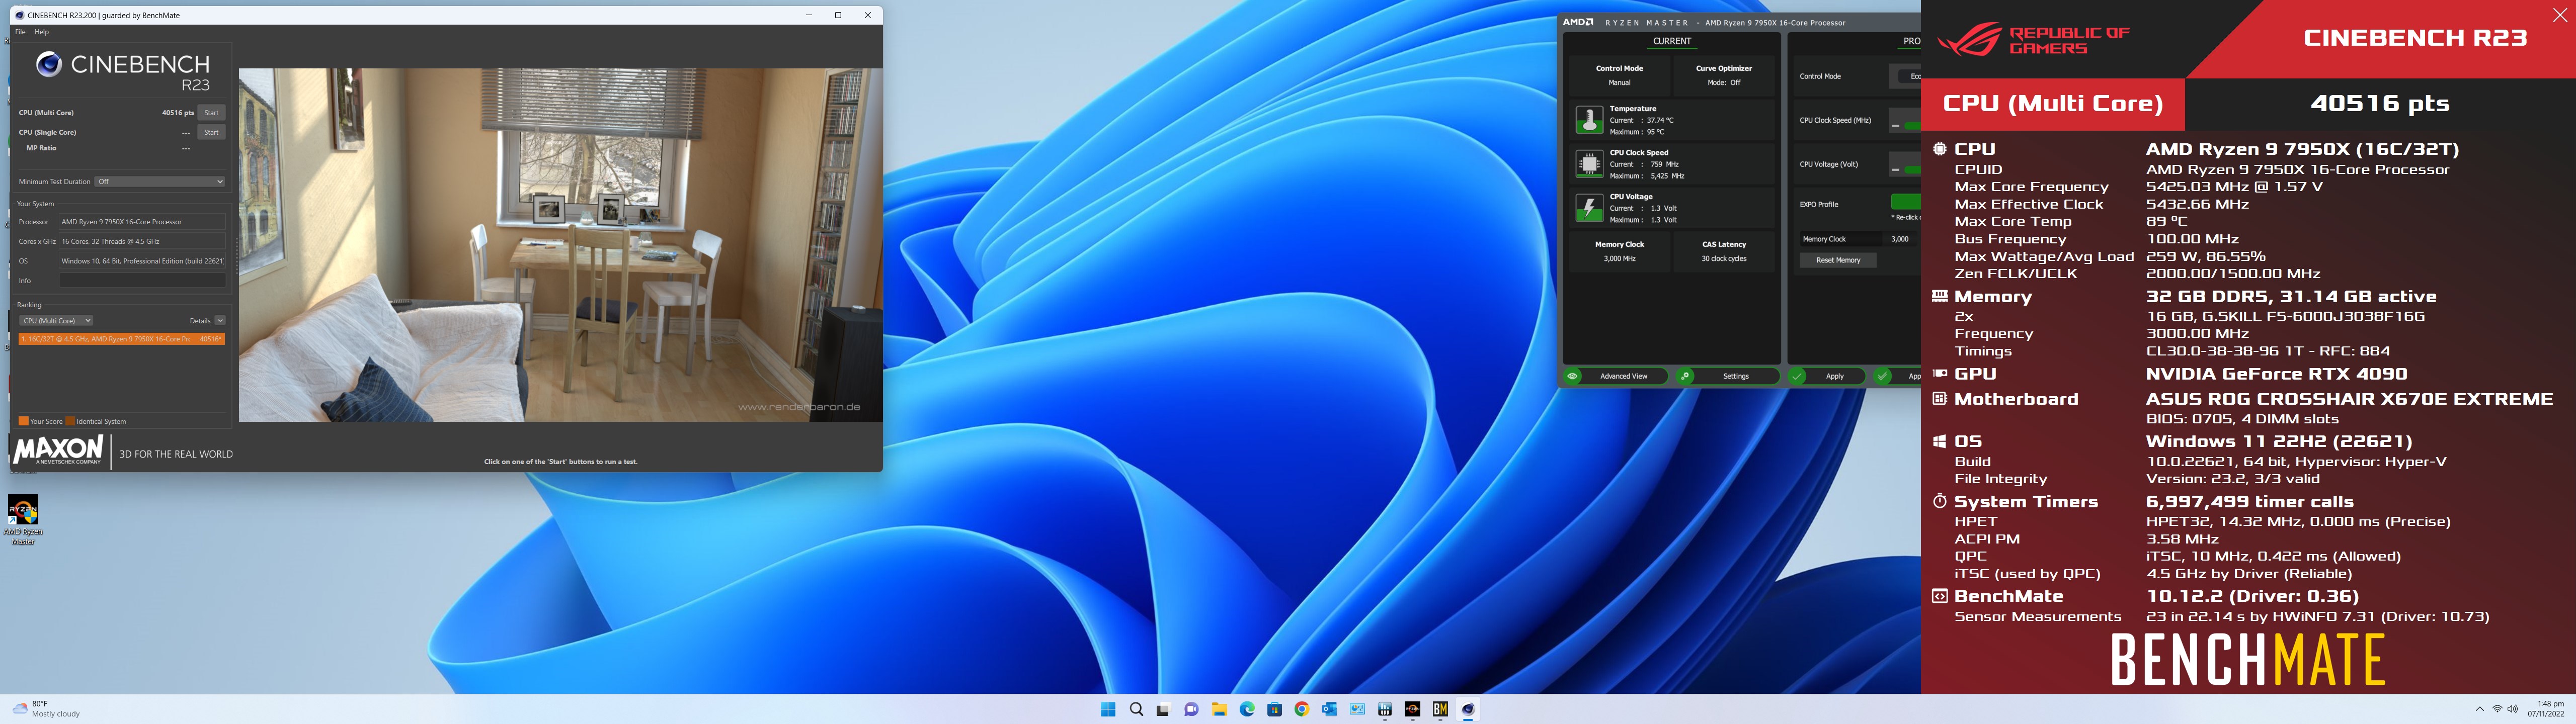Launch Microsoft Edge from the taskbar
The width and height of the screenshot is (2576, 724).
pos(1247,709)
